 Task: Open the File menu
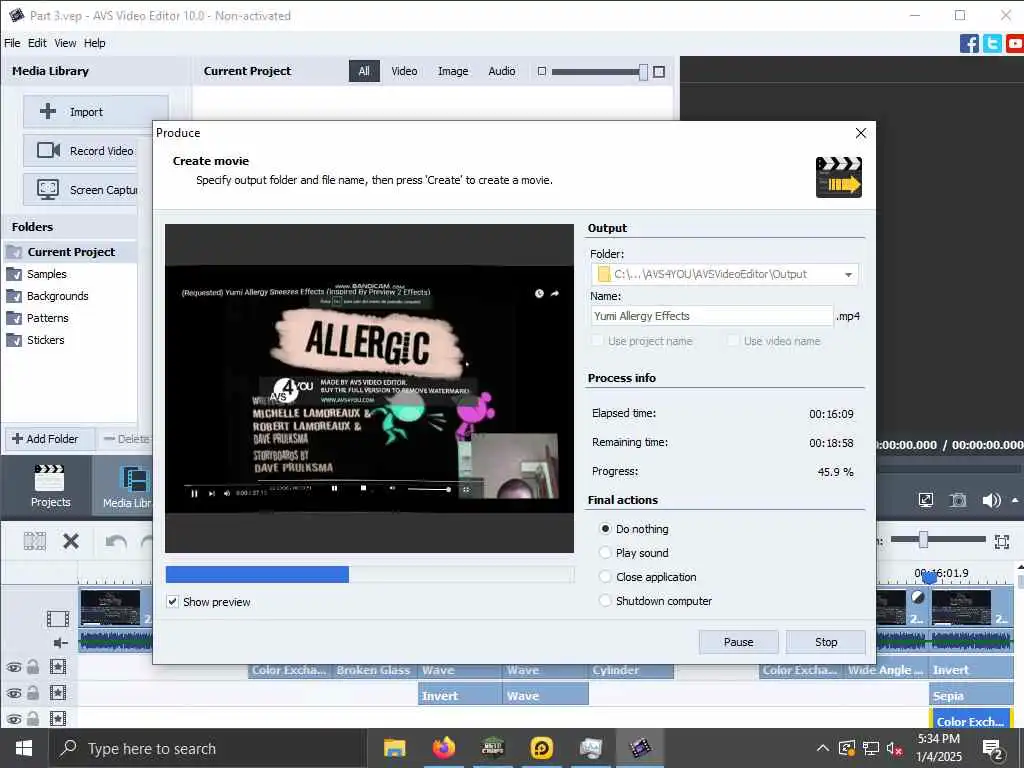point(12,43)
